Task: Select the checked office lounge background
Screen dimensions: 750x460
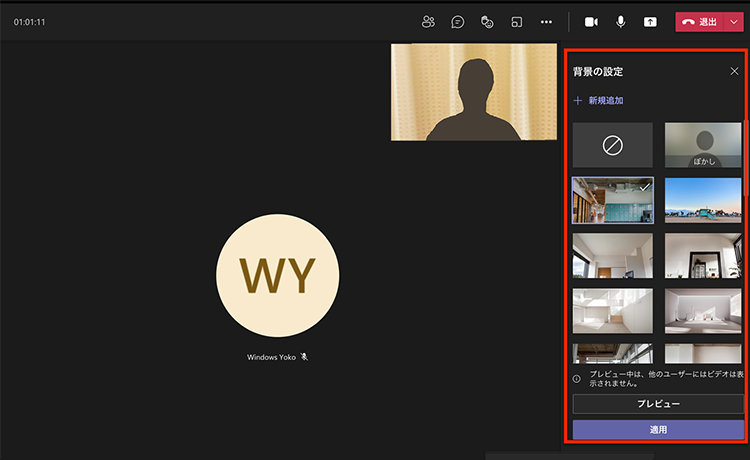Action: pyautogui.click(x=612, y=200)
